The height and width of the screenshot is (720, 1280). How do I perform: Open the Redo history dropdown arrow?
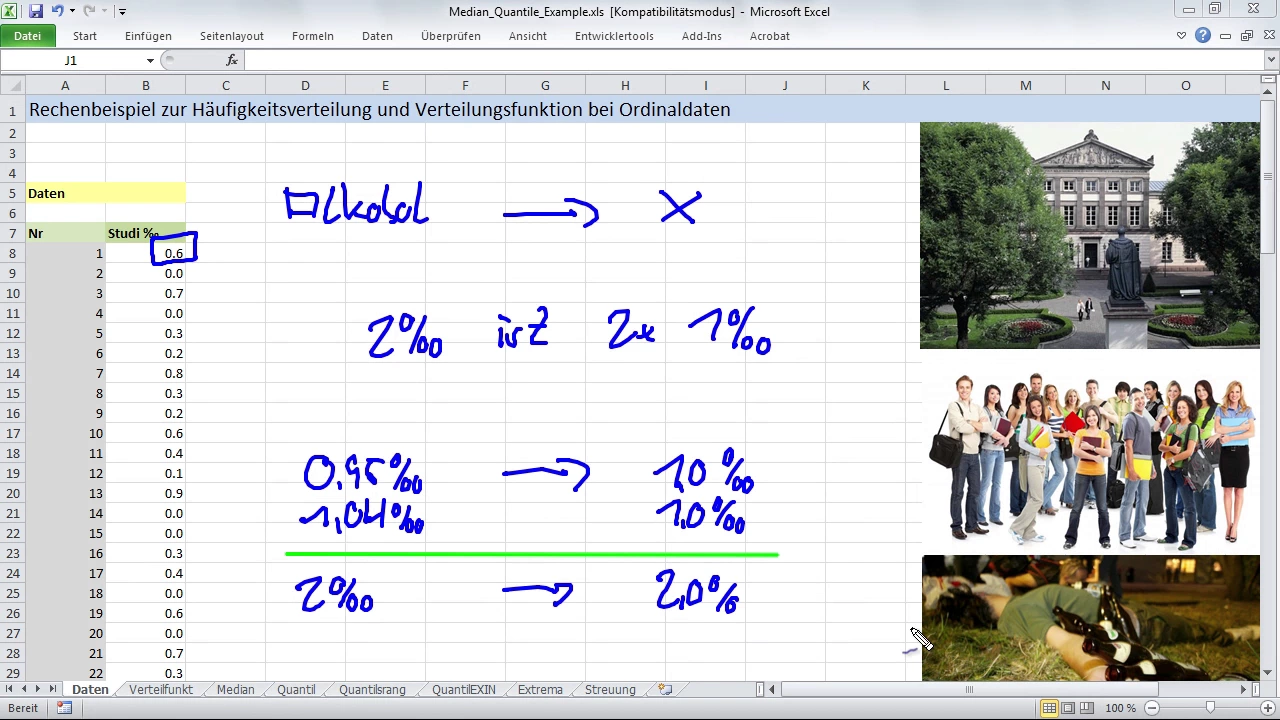coord(103,12)
